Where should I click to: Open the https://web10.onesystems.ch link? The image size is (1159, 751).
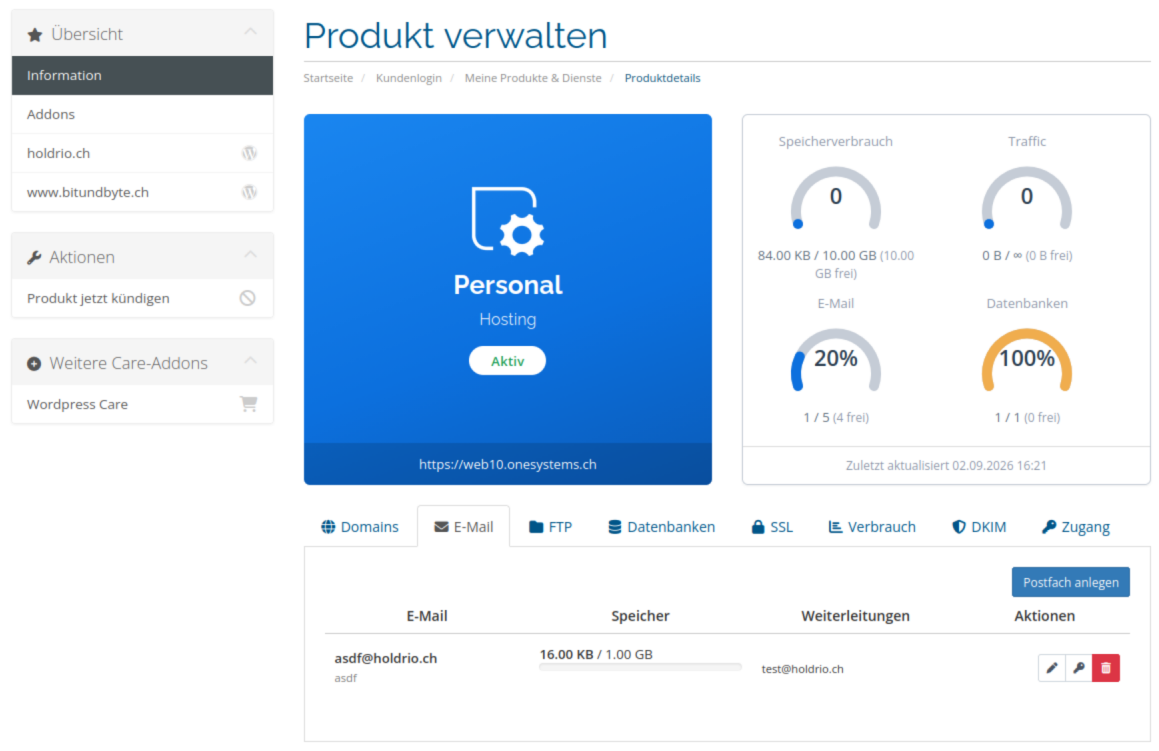click(x=508, y=464)
